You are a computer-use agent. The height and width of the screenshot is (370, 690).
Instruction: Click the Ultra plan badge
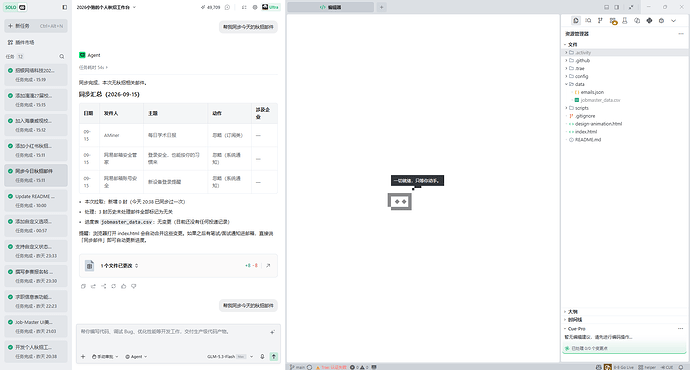[x=271, y=7]
